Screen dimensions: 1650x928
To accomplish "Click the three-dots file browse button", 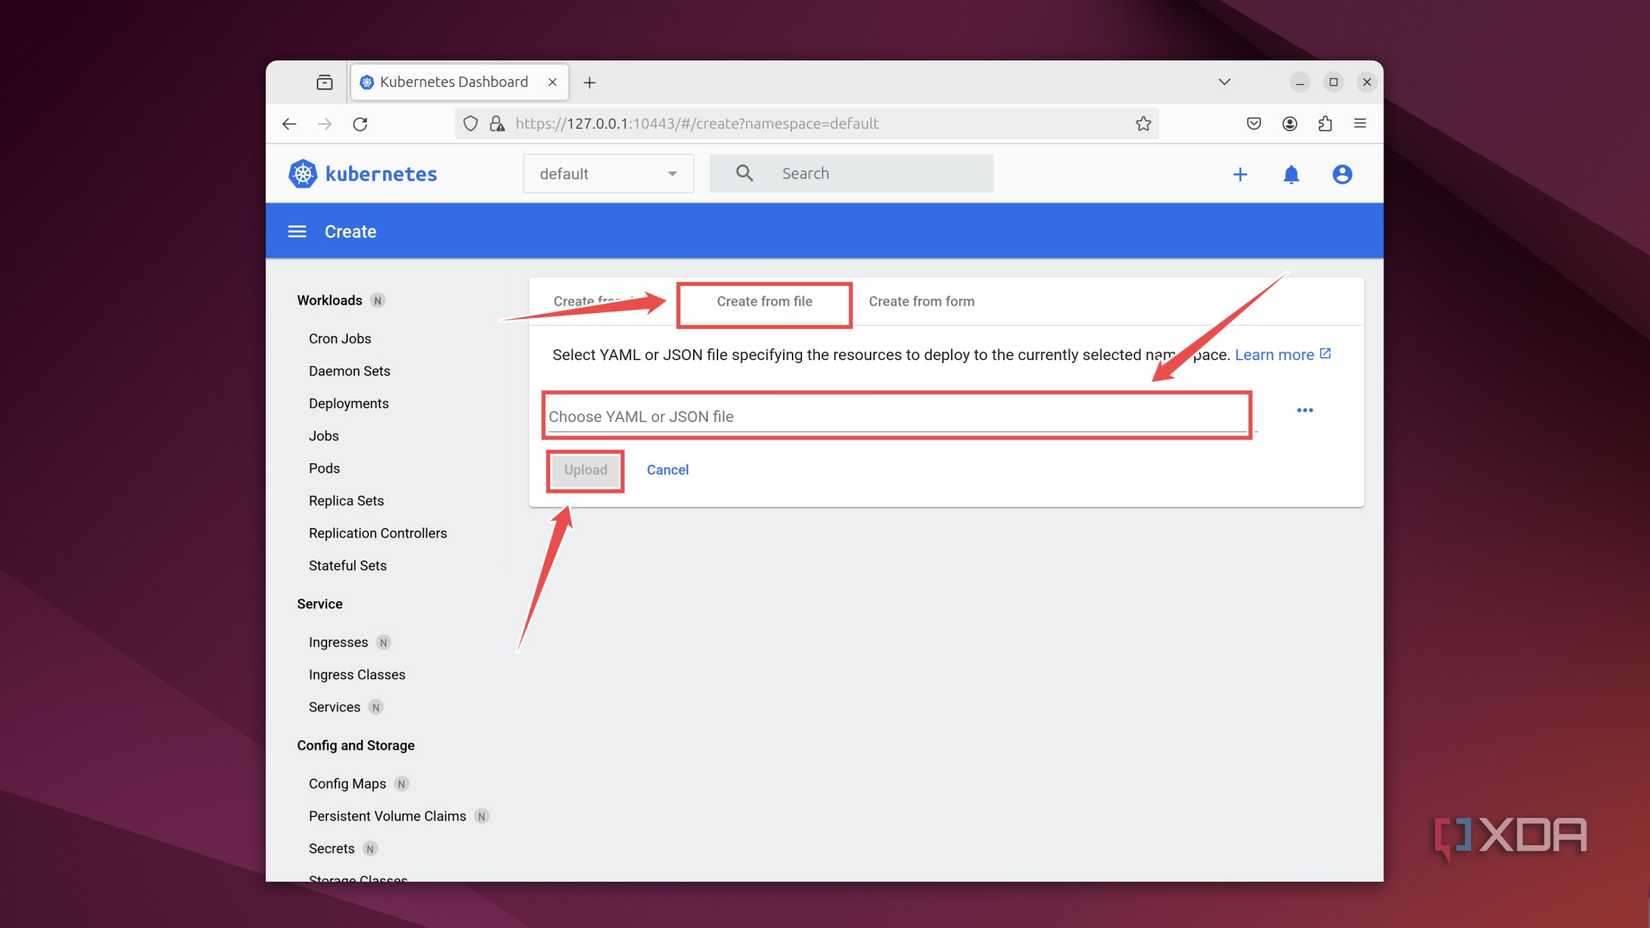I will coord(1305,410).
